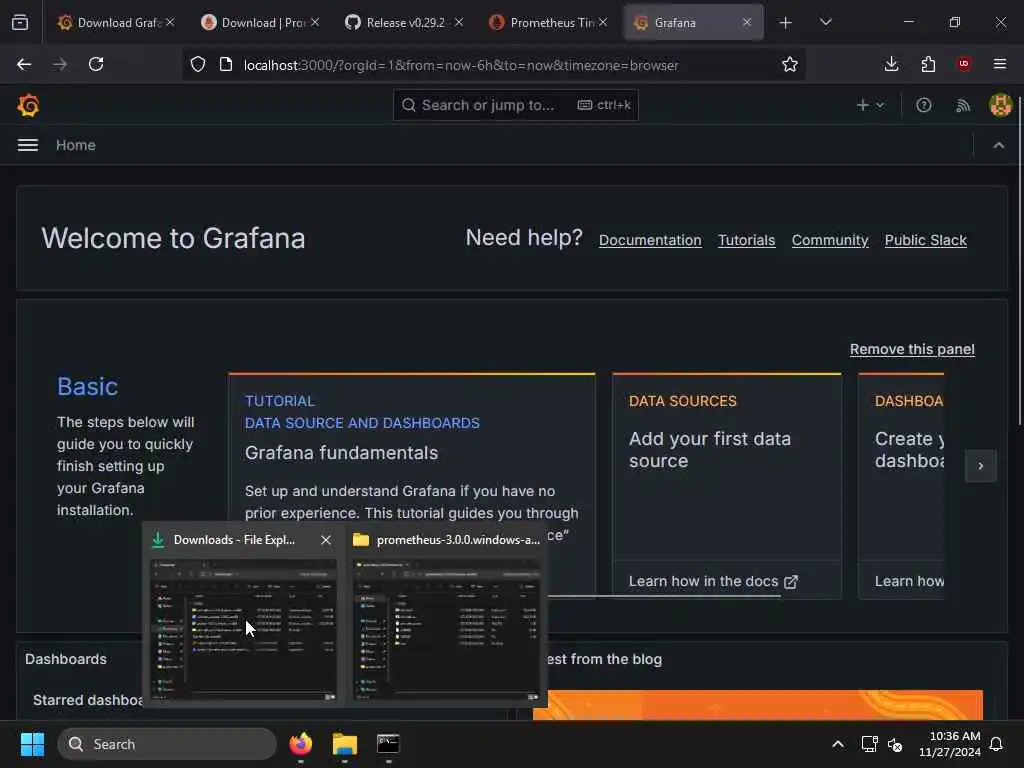This screenshot has width=1024, height=768.
Task: Open the Community link
Action: [x=830, y=240]
